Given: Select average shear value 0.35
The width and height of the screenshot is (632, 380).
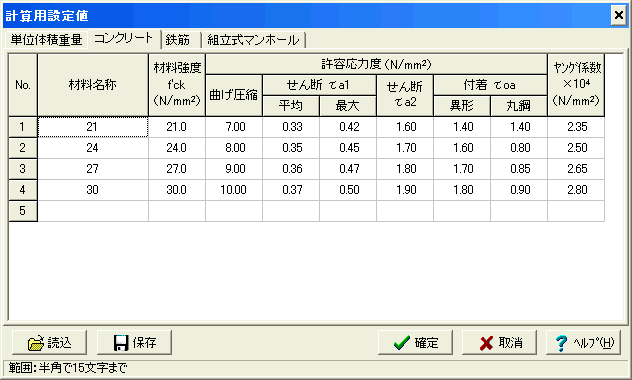Looking at the screenshot, I should 291,148.
